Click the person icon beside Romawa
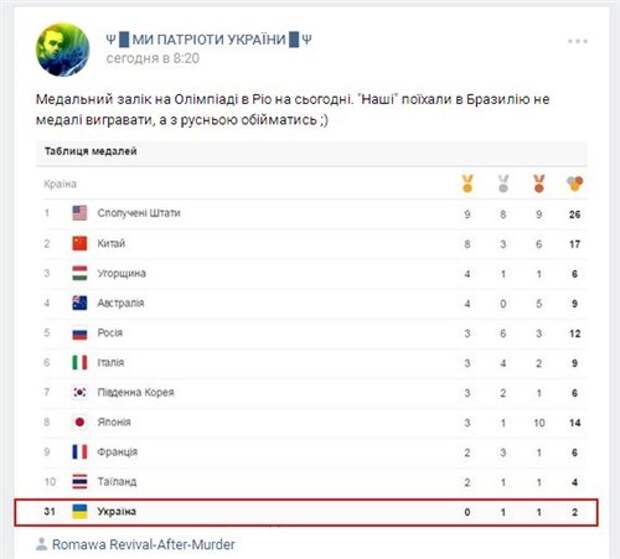The width and height of the screenshot is (620, 559). [41, 544]
